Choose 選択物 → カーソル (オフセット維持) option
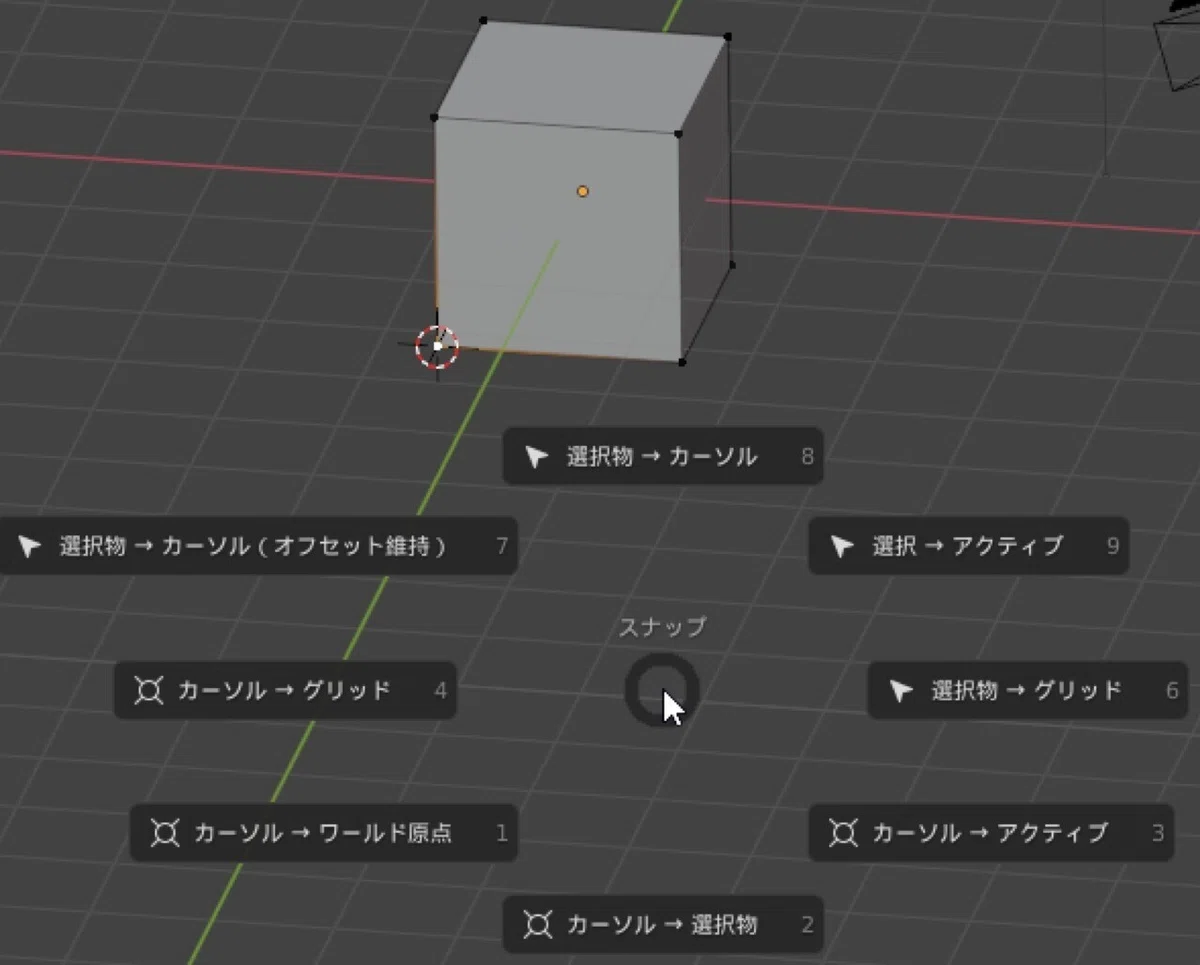 [258, 546]
